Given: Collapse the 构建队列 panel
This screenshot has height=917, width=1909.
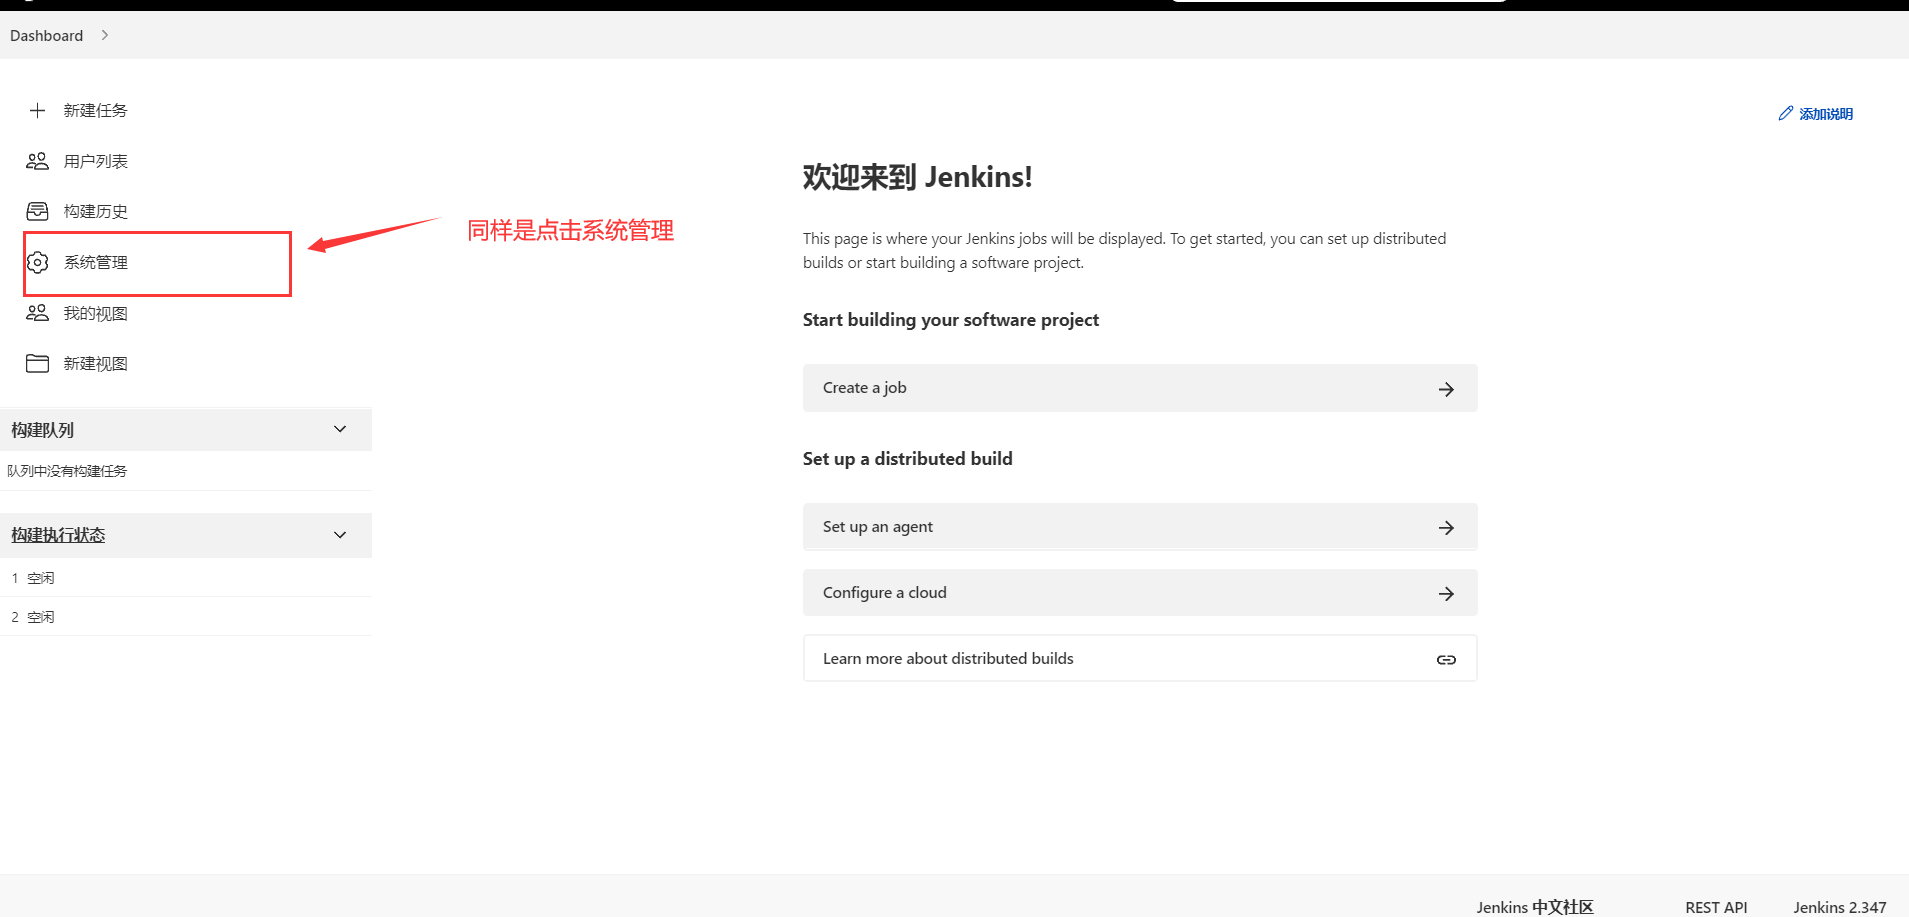Looking at the screenshot, I should pos(340,429).
